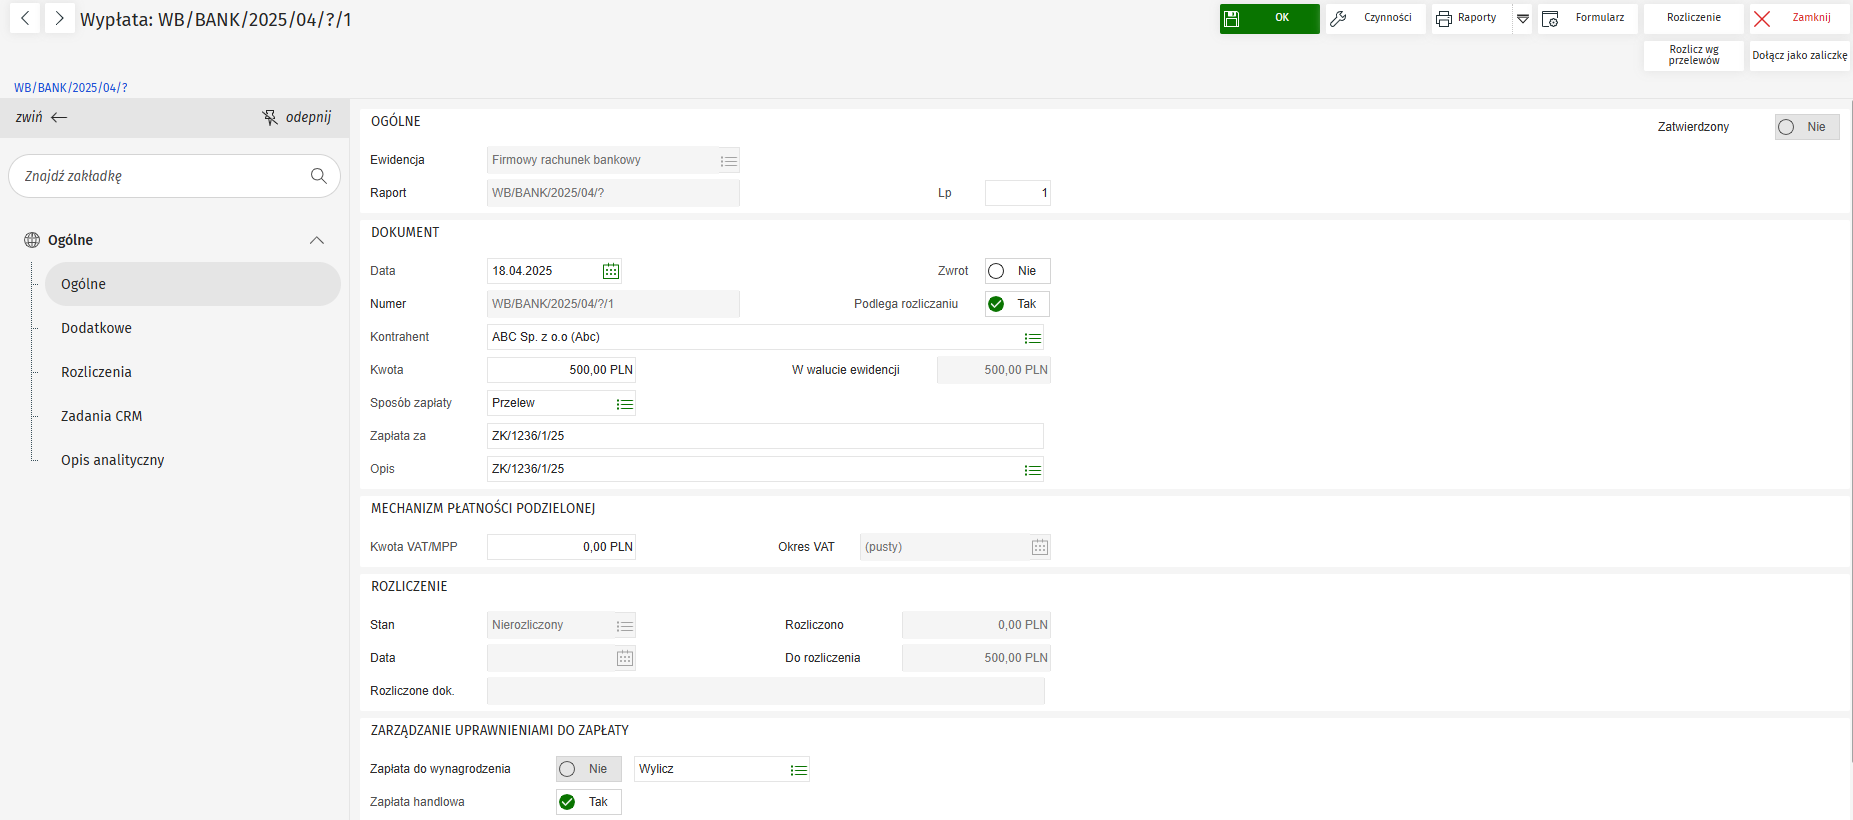Image resolution: width=1853 pixels, height=820 pixels.
Task: Click search magnifier in Znajdź zakładkę
Action: tap(319, 176)
